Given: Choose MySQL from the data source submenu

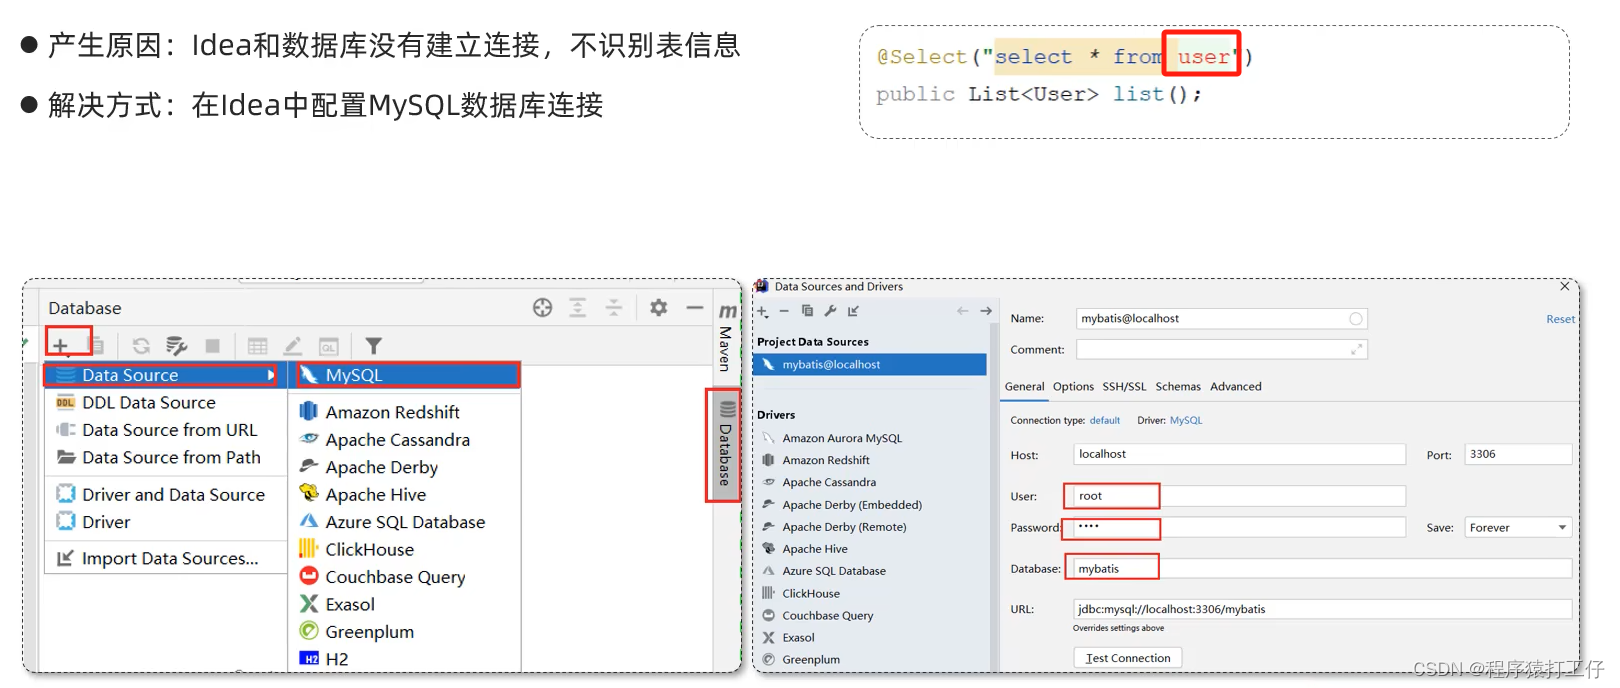Looking at the screenshot, I should [x=406, y=375].
